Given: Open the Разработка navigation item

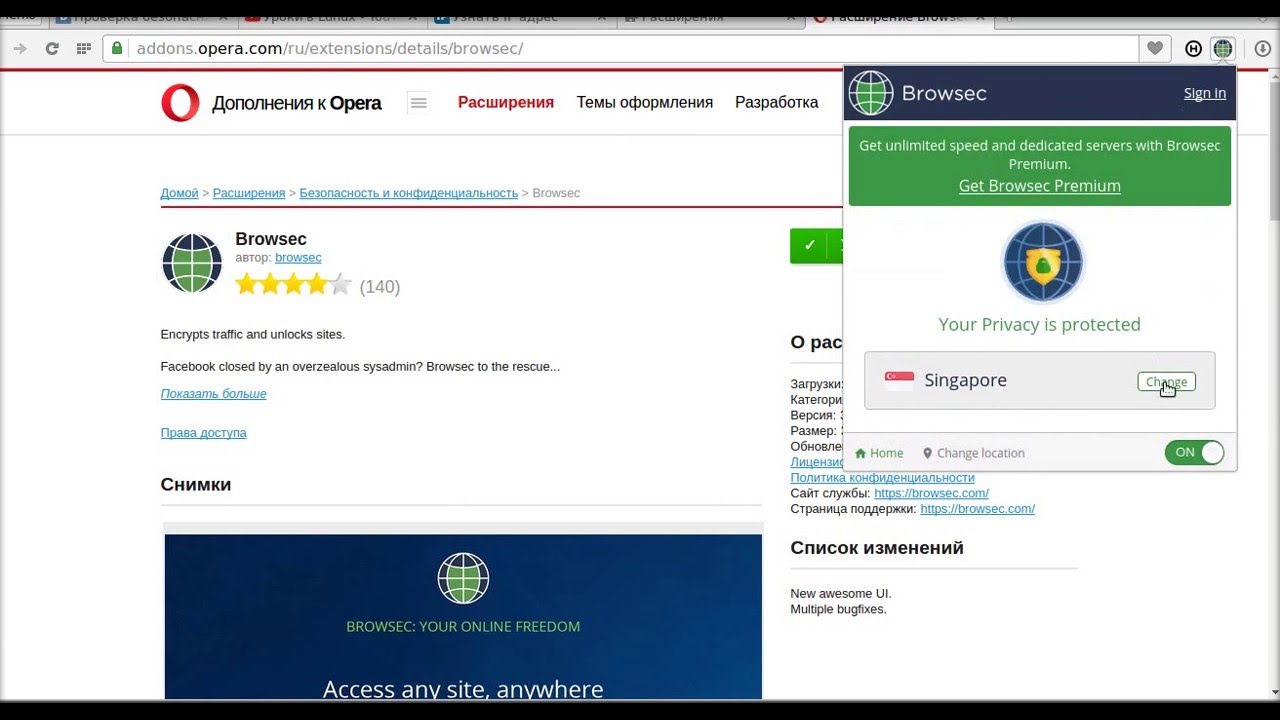Looking at the screenshot, I should coord(776,102).
